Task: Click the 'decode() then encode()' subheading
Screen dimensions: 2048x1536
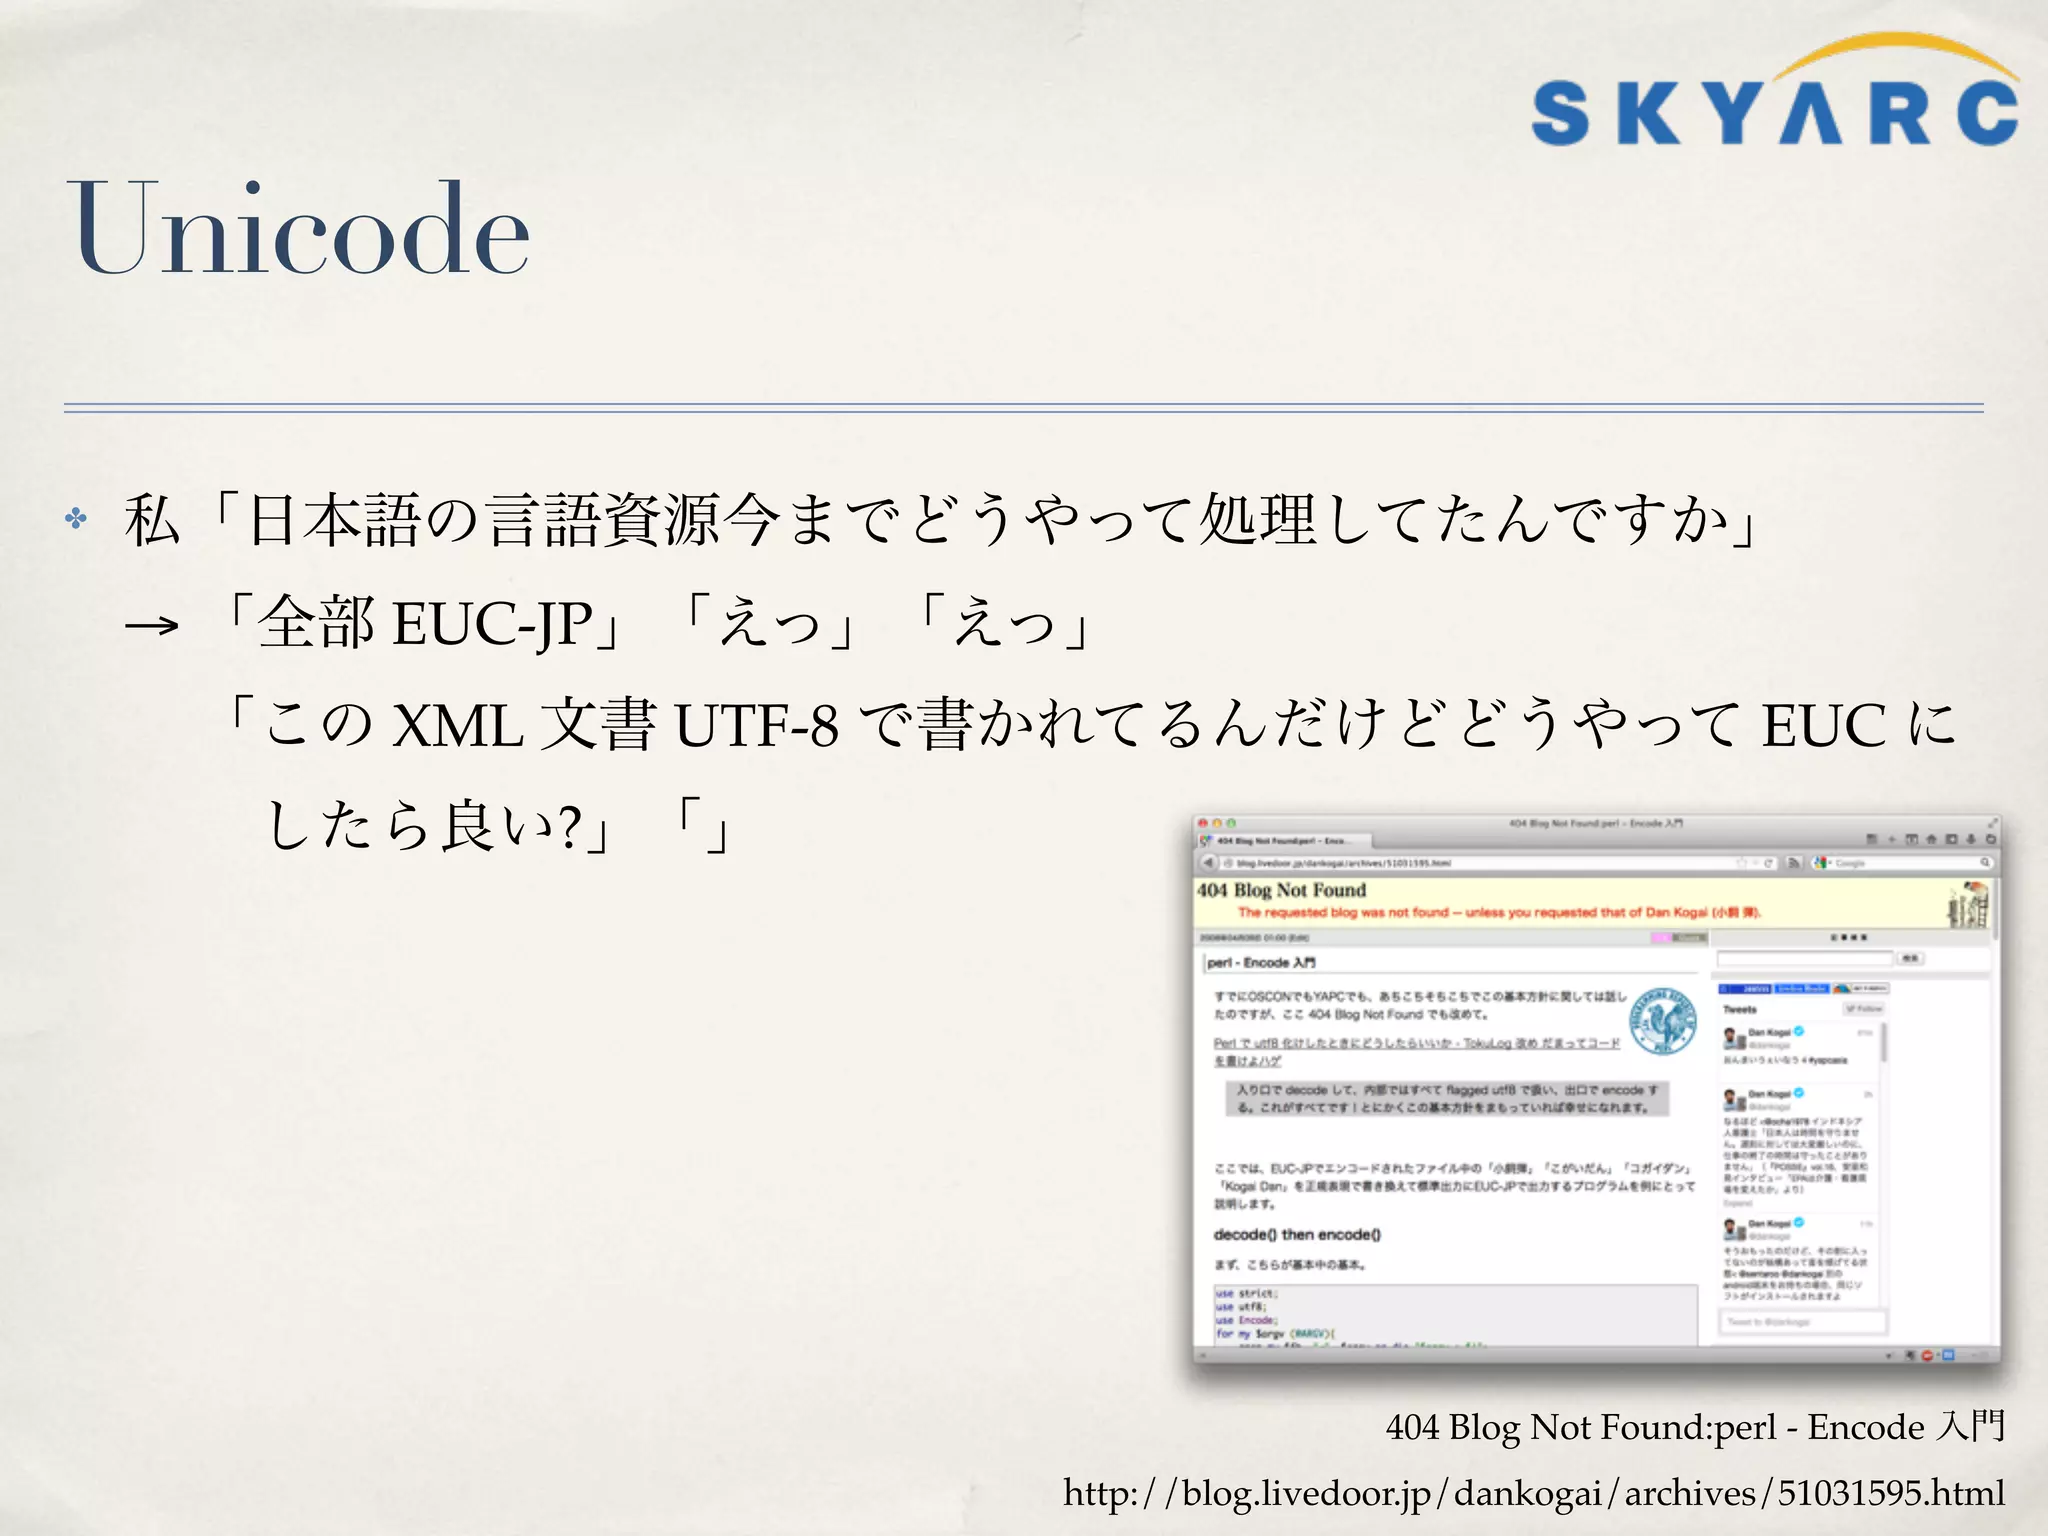Action: click(x=1297, y=1234)
